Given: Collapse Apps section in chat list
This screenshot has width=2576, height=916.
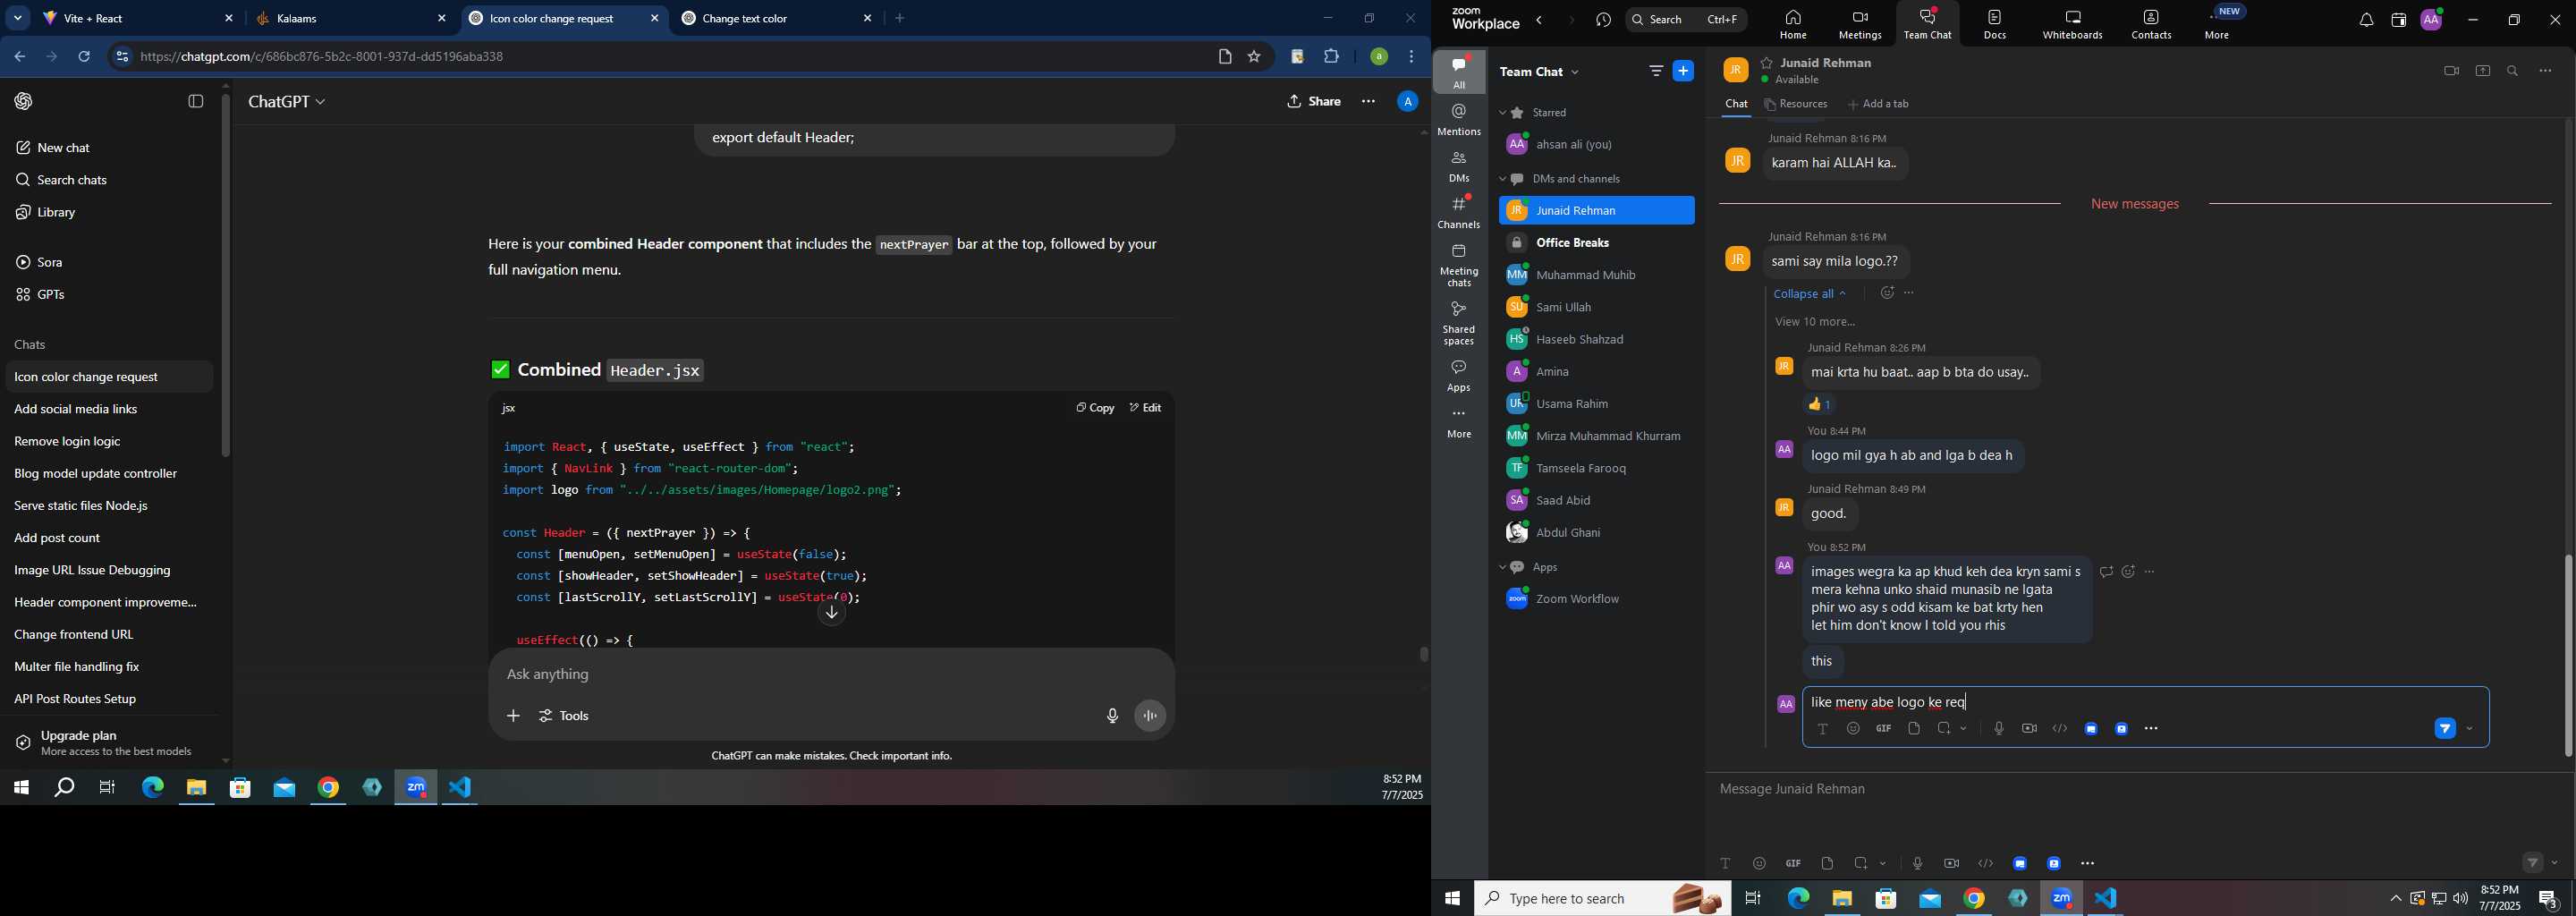Looking at the screenshot, I should 1502,567.
